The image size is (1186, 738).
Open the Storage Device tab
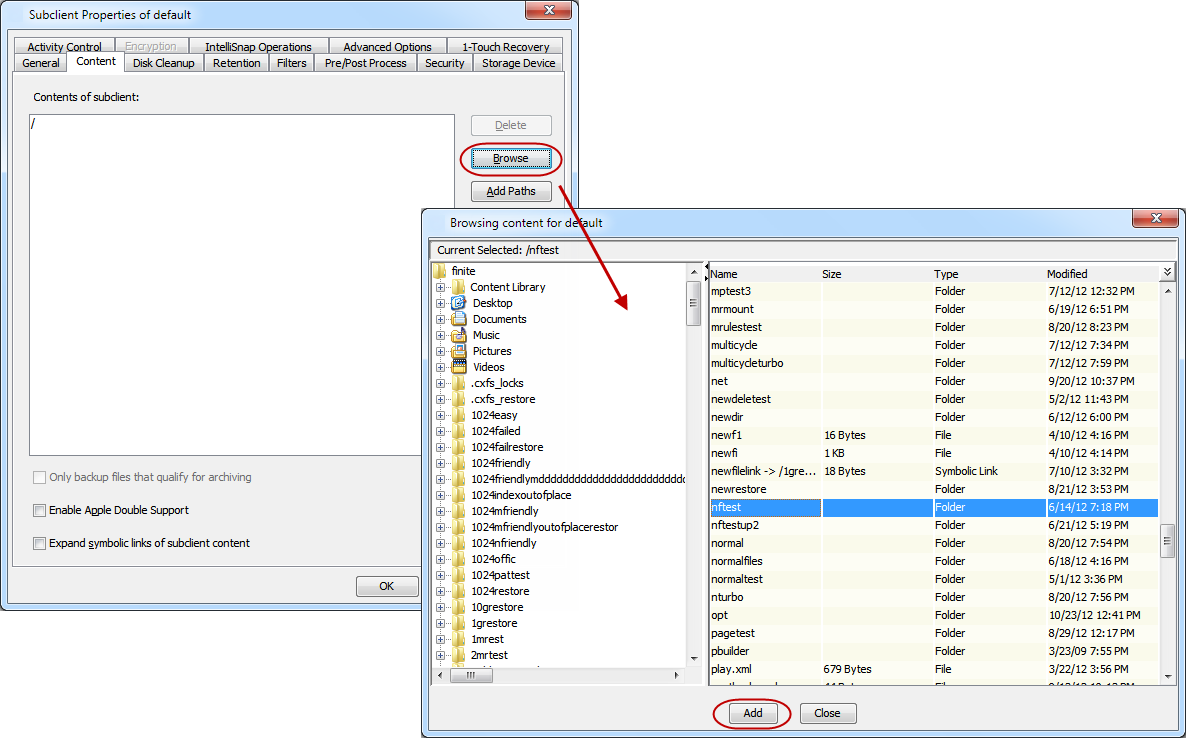click(518, 63)
